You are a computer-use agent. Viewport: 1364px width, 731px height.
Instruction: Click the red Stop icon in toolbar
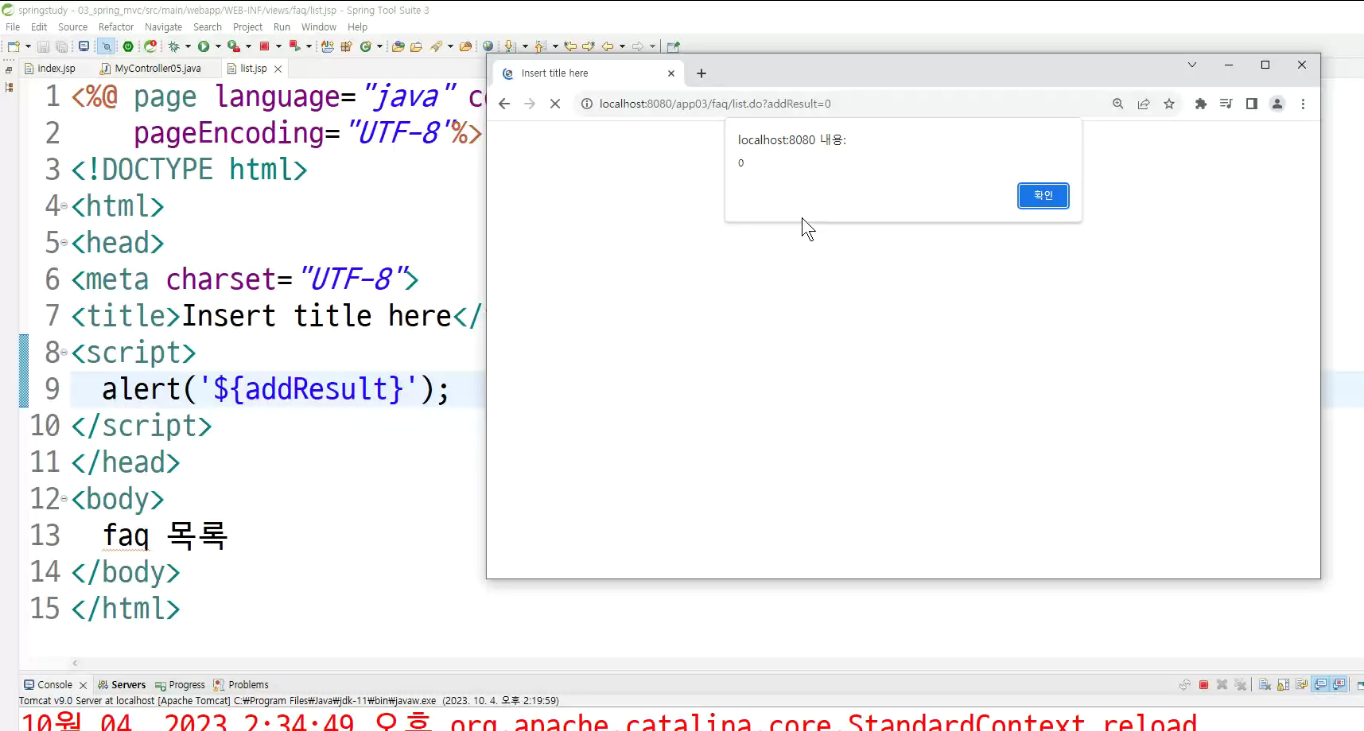pos(264,46)
